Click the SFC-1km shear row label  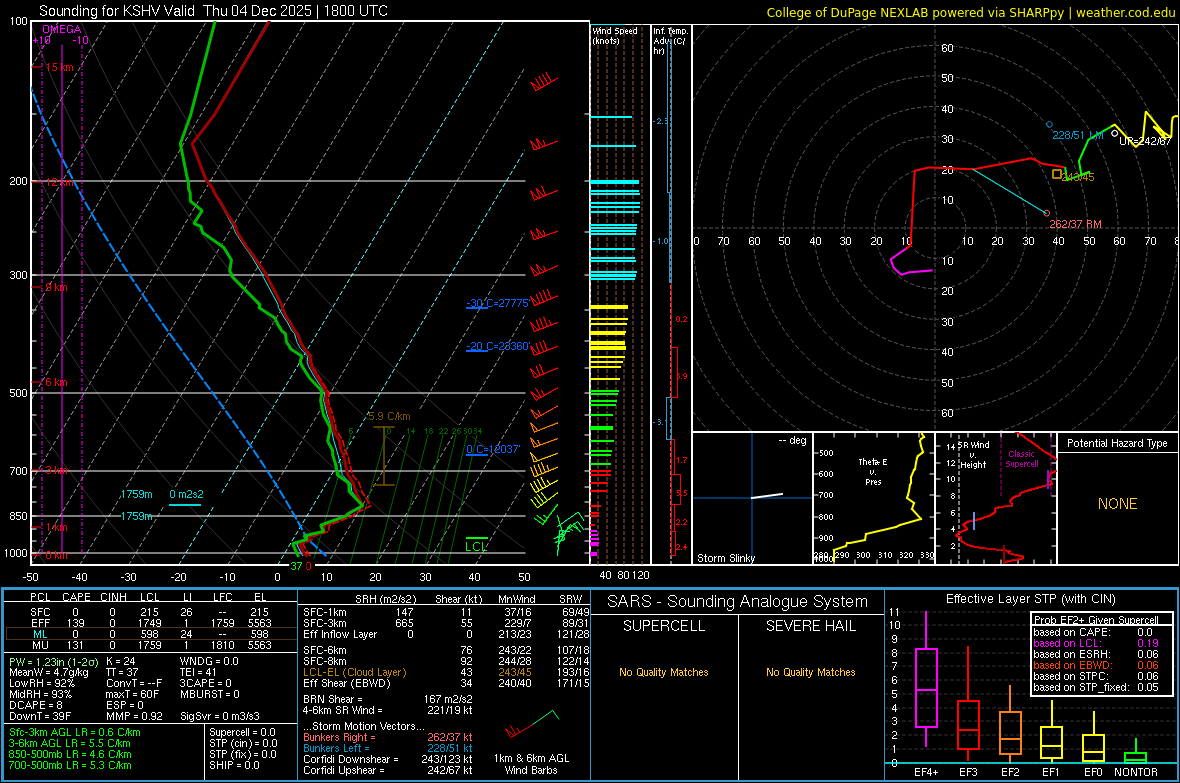click(325, 613)
